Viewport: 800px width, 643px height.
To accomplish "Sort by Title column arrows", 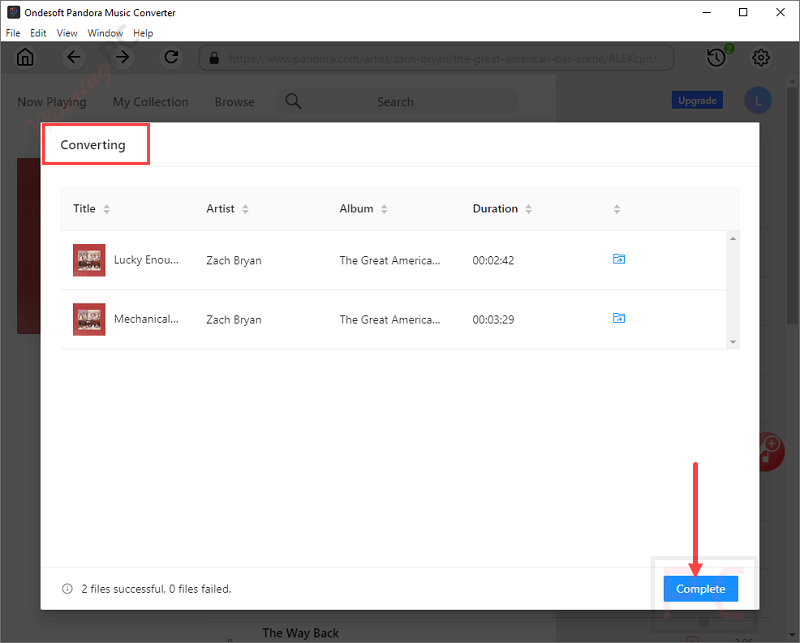I will pyautogui.click(x=107, y=209).
